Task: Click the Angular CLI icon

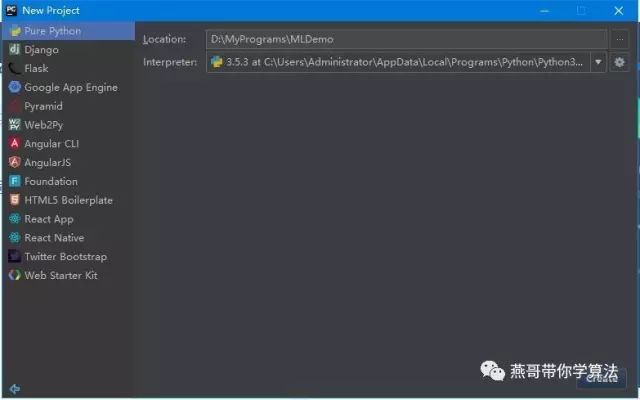Action: point(15,143)
